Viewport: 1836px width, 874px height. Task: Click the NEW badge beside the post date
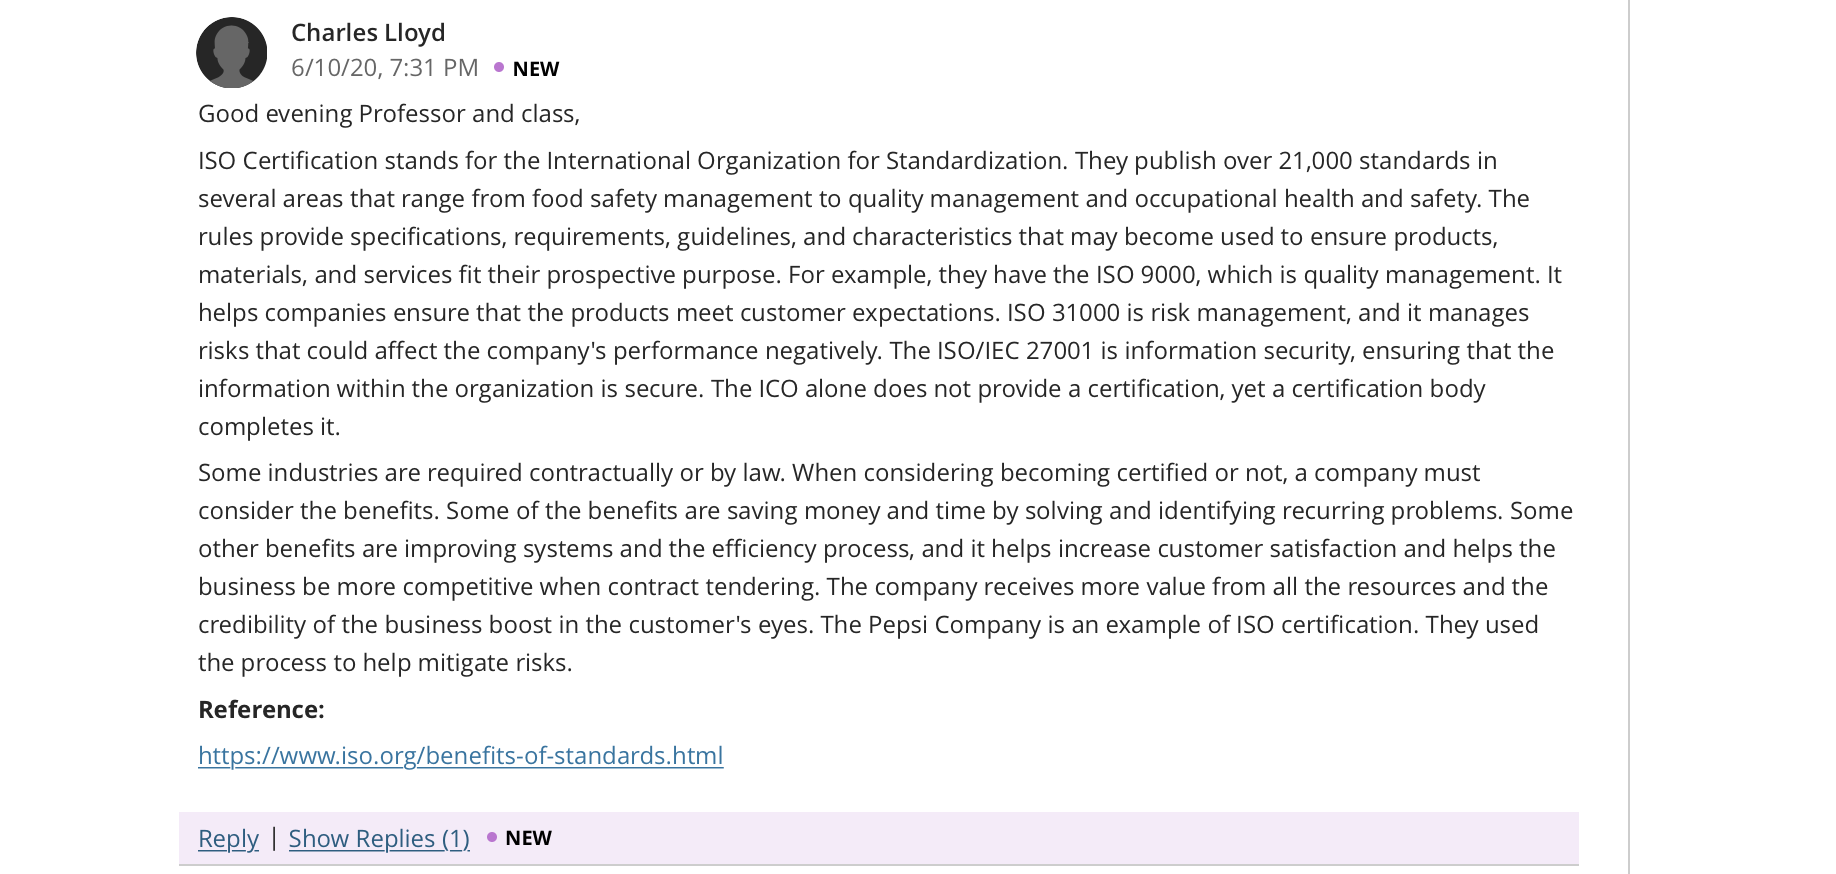(x=536, y=69)
